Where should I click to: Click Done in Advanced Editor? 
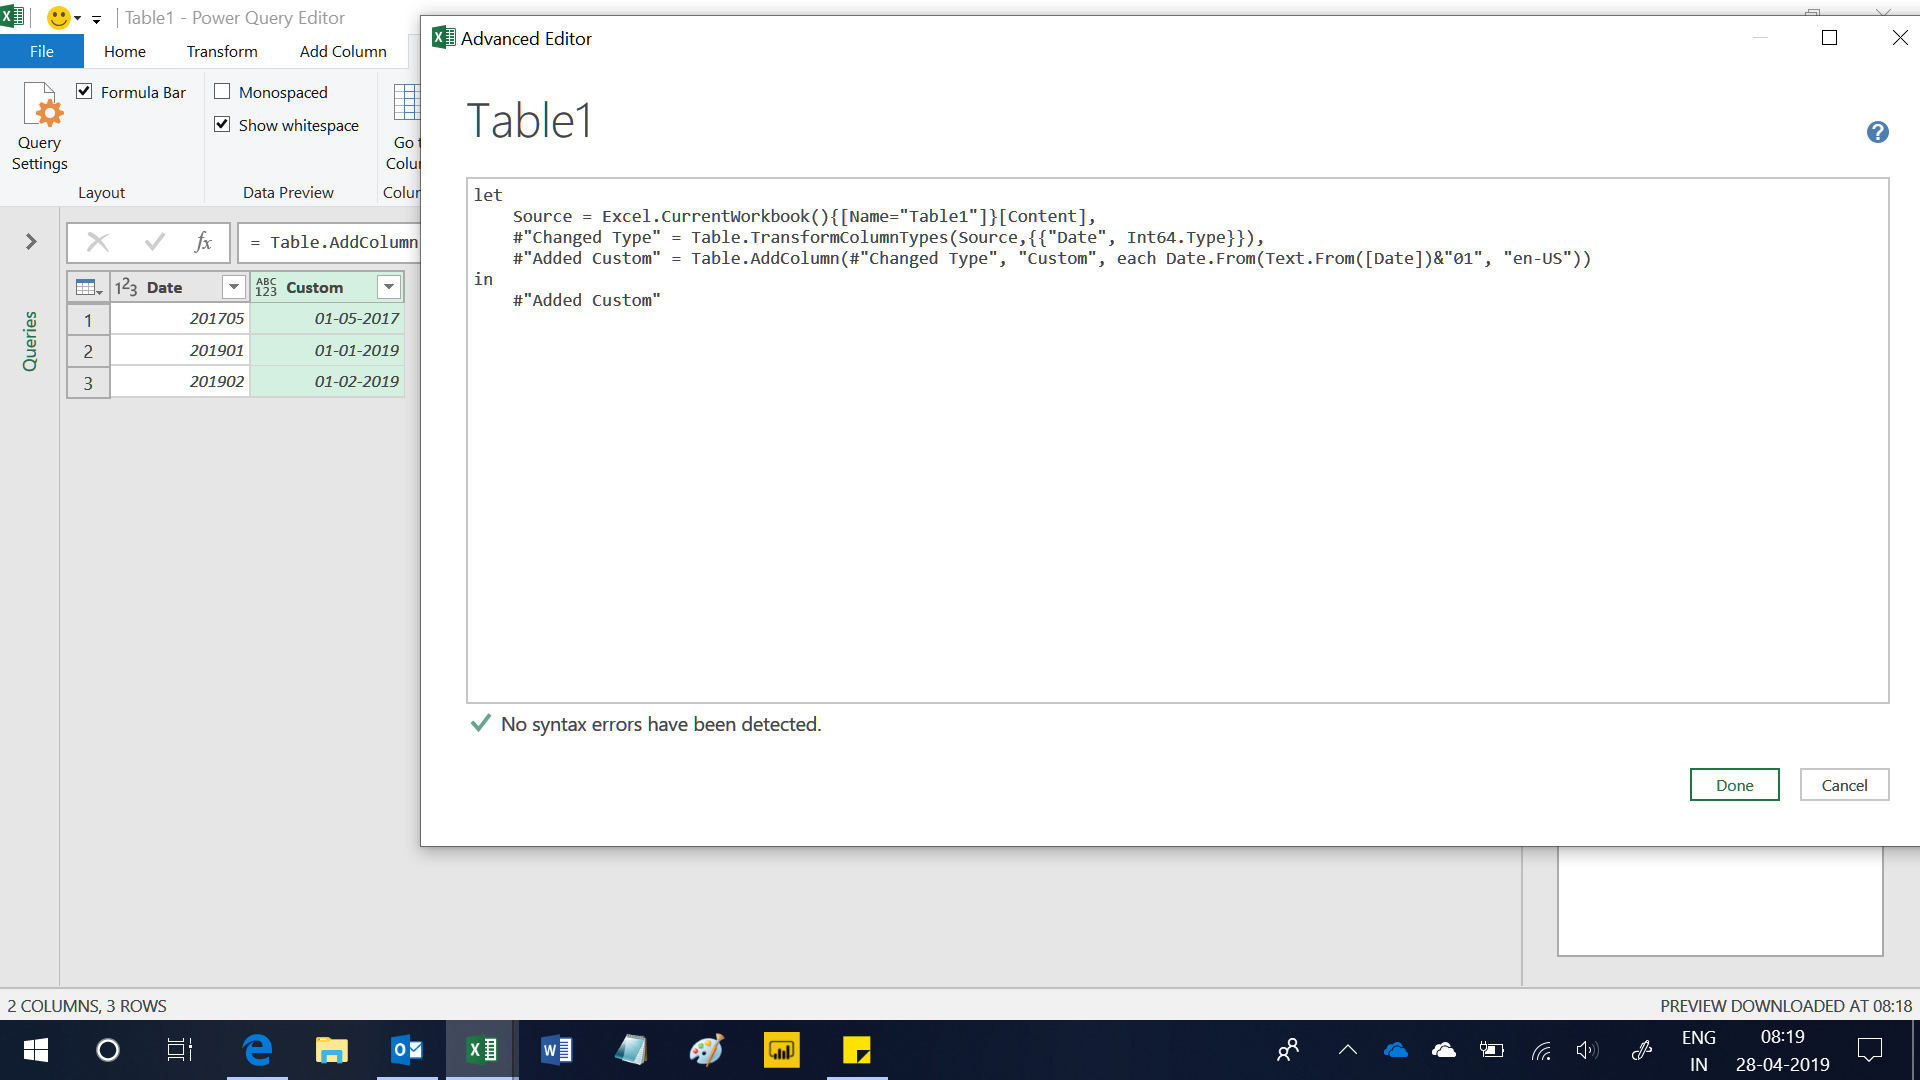pos(1734,785)
